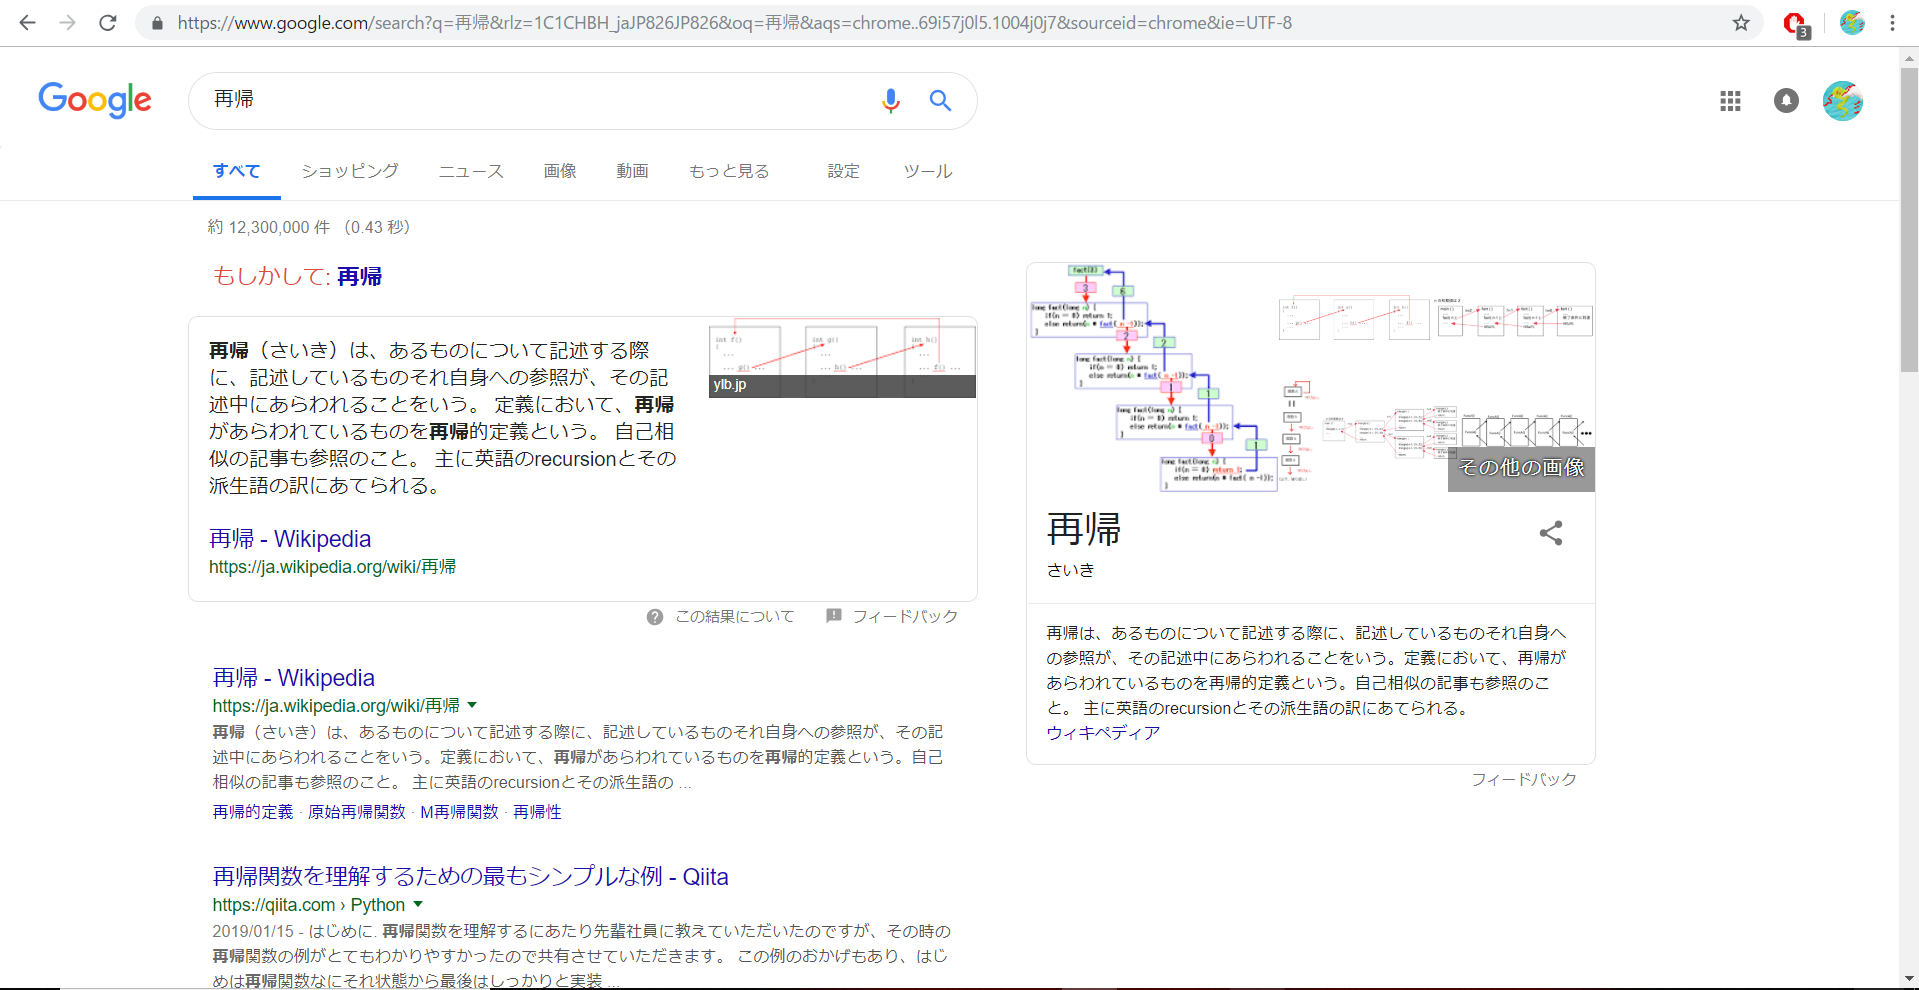Open the Google apps grid
This screenshot has width=1919, height=990.
(1730, 100)
